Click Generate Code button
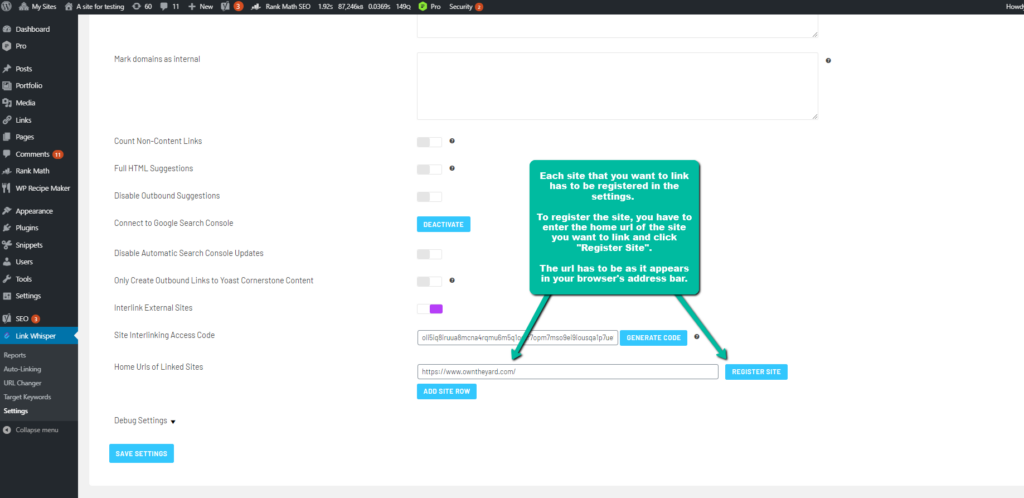Viewport: 1024px width, 498px height. point(653,337)
